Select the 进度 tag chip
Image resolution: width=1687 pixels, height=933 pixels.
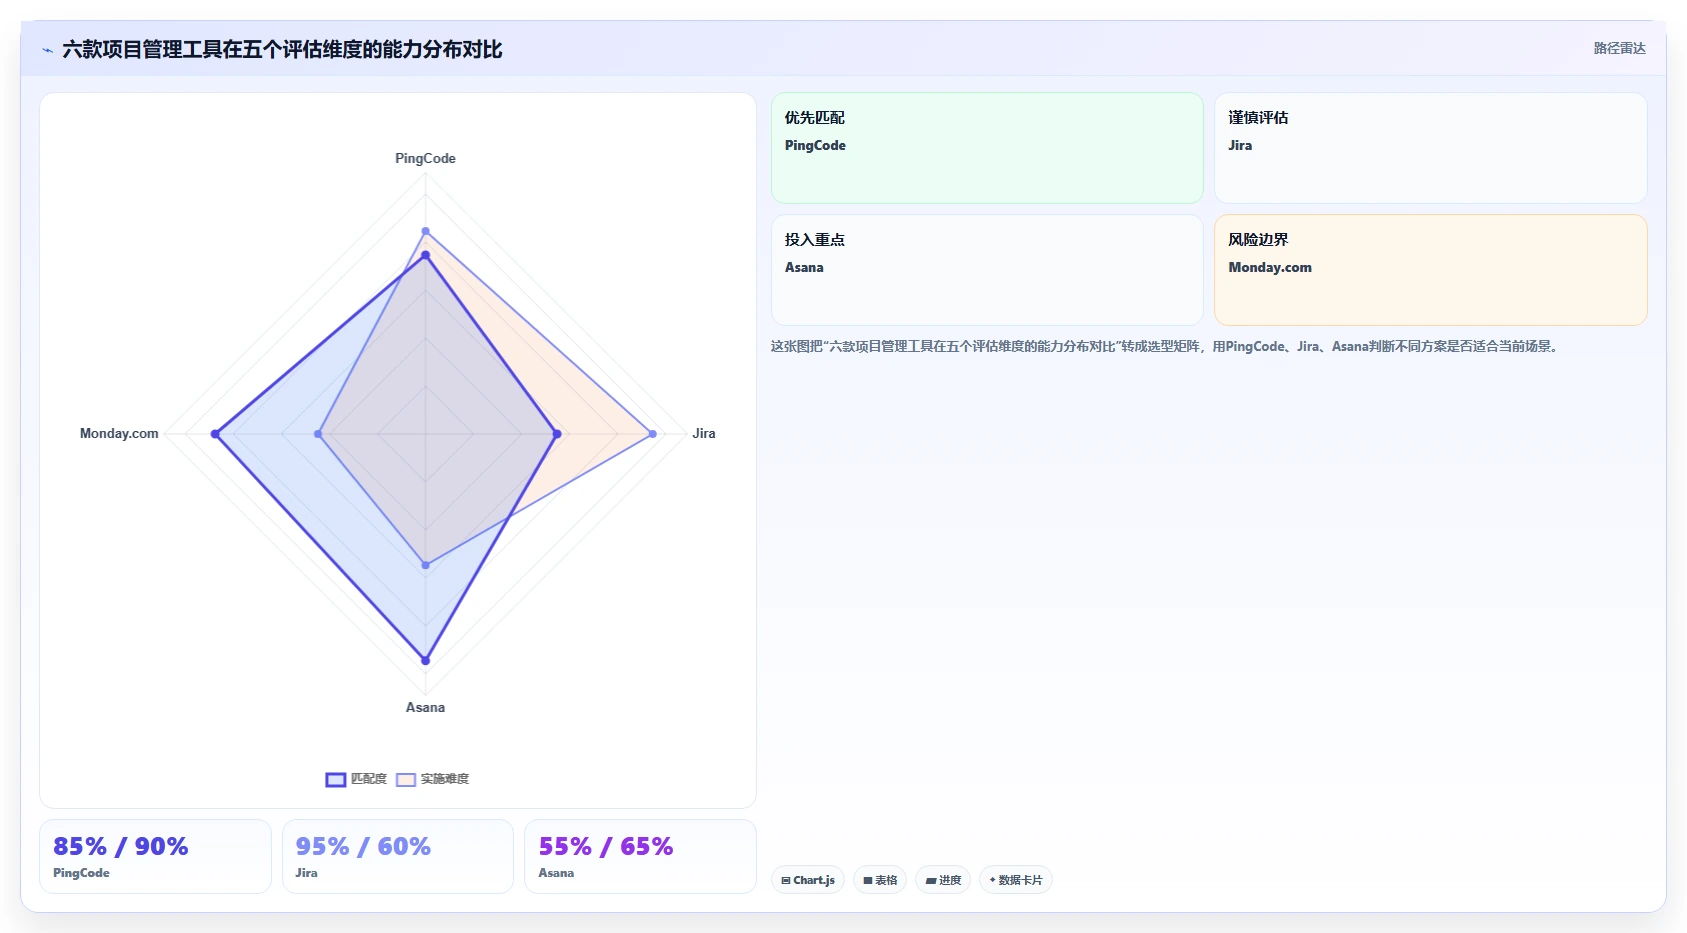tap(943, 880)
